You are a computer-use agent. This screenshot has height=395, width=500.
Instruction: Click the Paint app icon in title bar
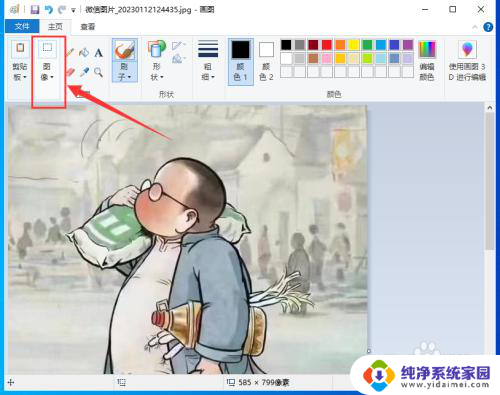(14, 10)
